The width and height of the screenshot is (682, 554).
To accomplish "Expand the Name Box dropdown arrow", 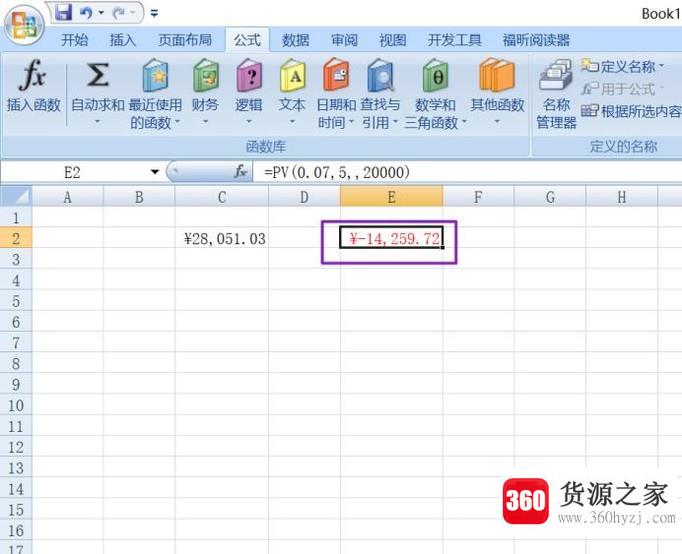I will [154, 172].
